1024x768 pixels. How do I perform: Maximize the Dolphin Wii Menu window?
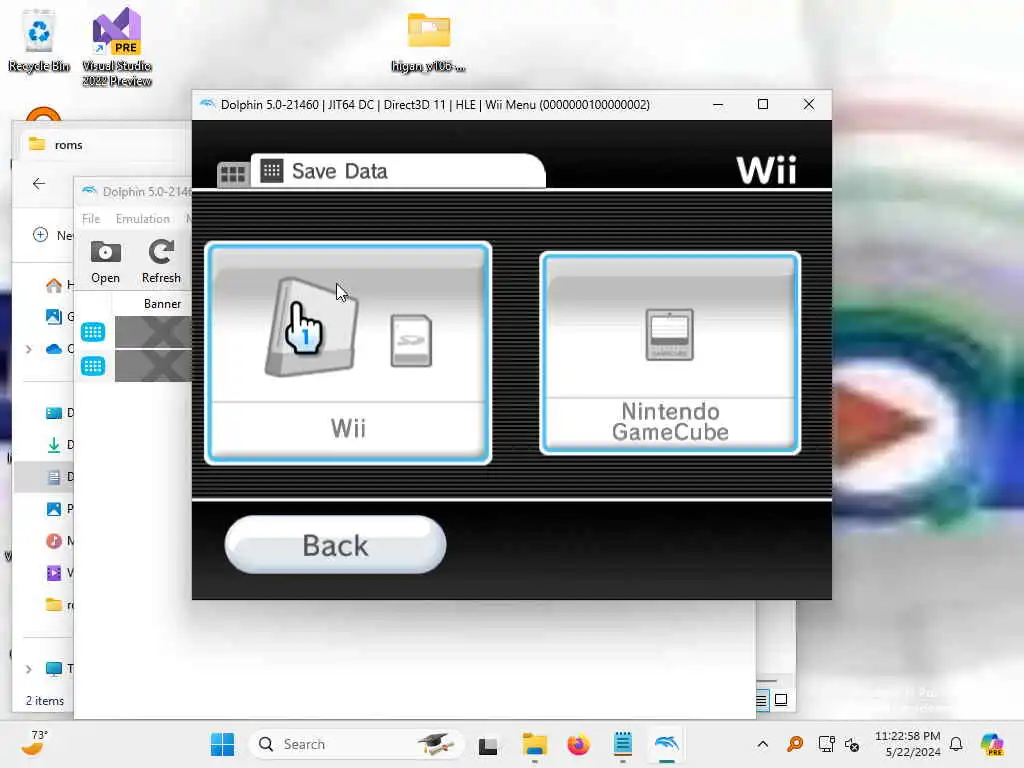pyautogui.click(x=763, y=104)
